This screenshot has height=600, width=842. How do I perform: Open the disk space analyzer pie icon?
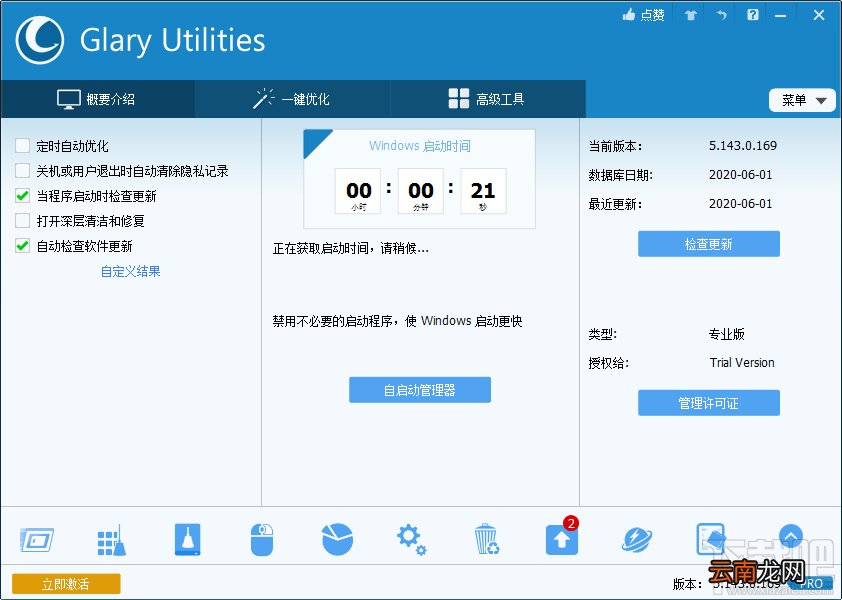point(337,539)
